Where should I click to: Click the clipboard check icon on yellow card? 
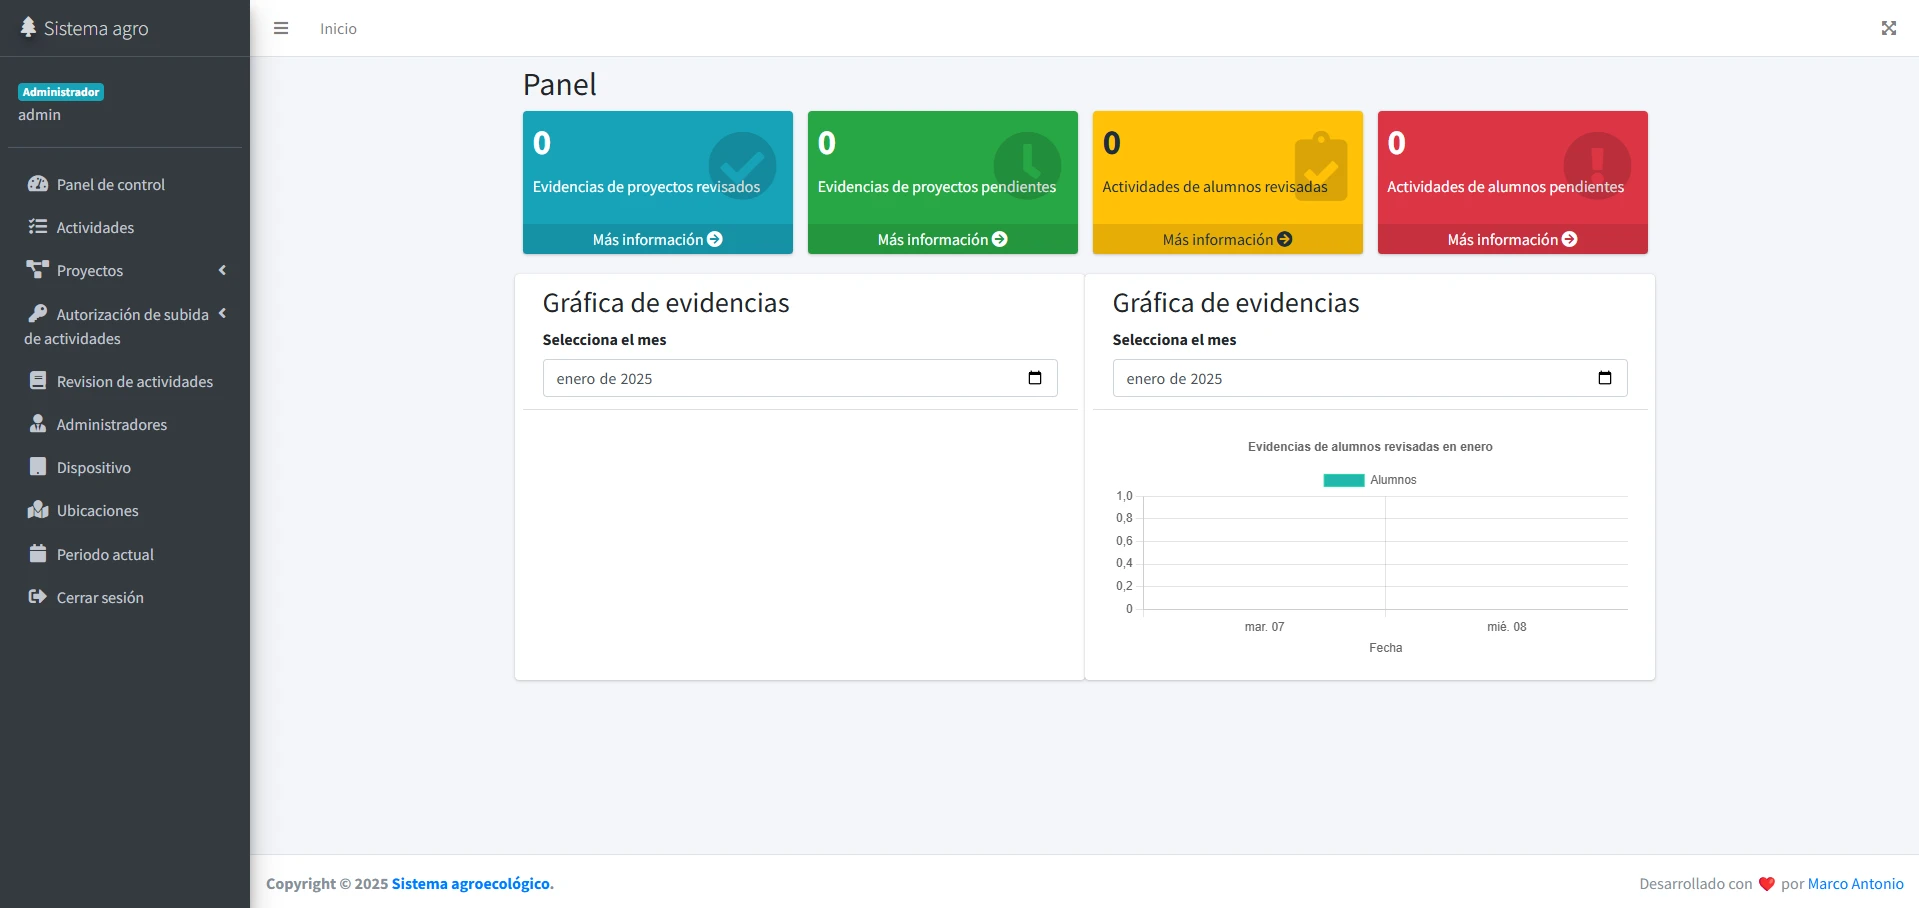[x=1321, y=166]
